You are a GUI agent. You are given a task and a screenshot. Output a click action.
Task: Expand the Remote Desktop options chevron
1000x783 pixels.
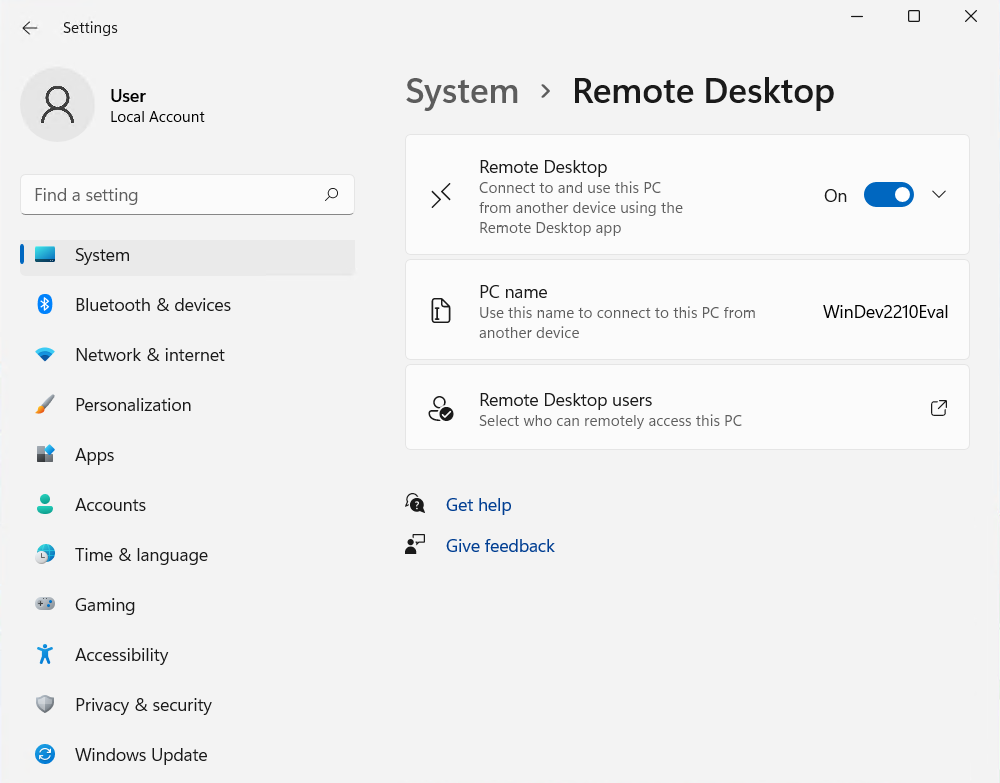tap(939, 195)
